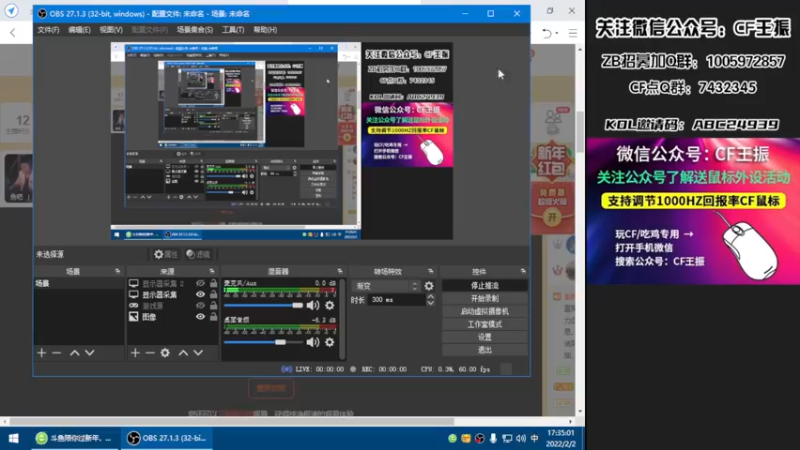Mute 桌面音频 with speaker icon
The image size is (800, 450).
313,342
